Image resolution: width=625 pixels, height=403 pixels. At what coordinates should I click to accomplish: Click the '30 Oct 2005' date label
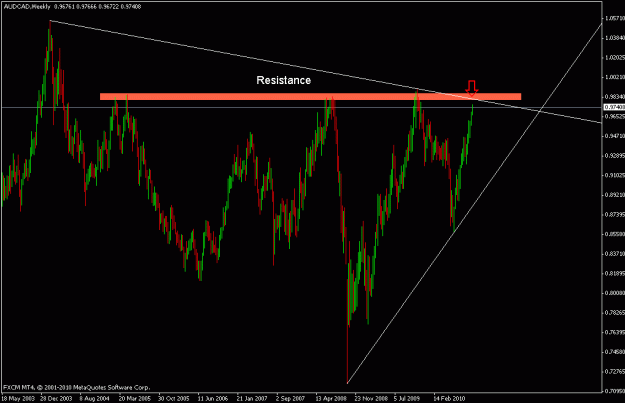173,399
